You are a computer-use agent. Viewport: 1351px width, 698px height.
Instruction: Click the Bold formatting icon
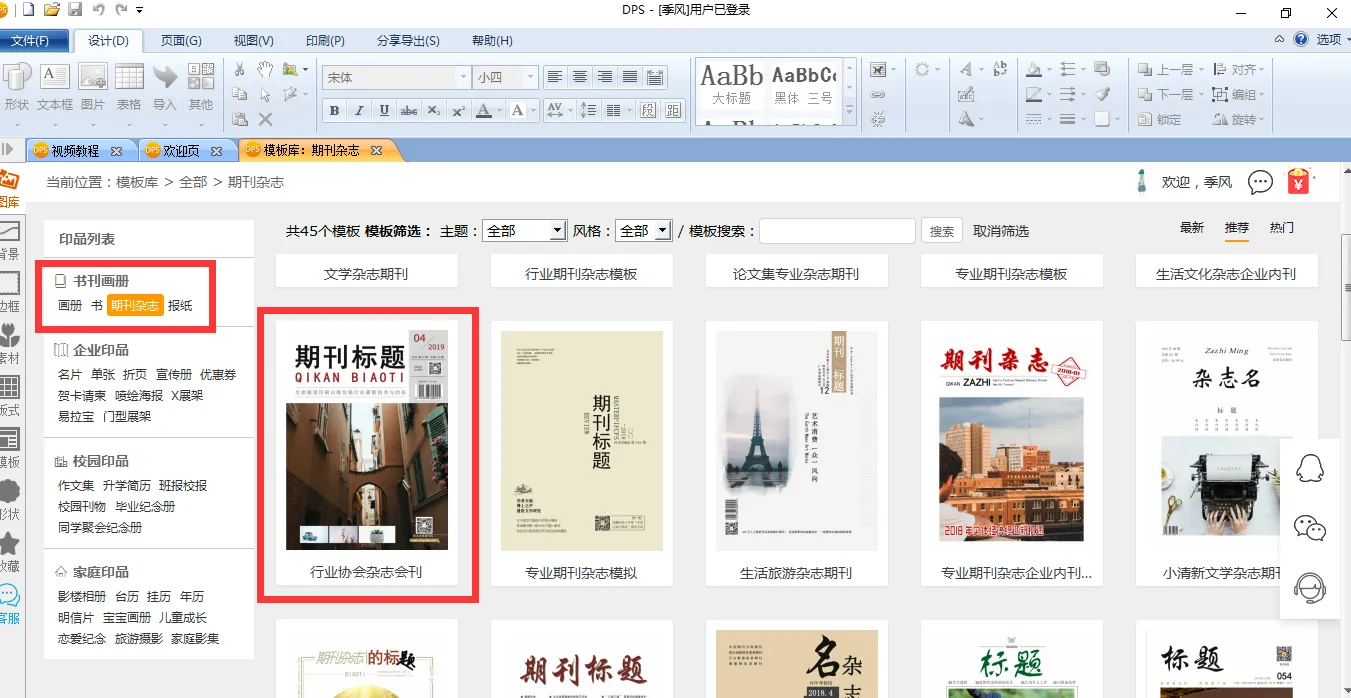click(x=335, y=111)
